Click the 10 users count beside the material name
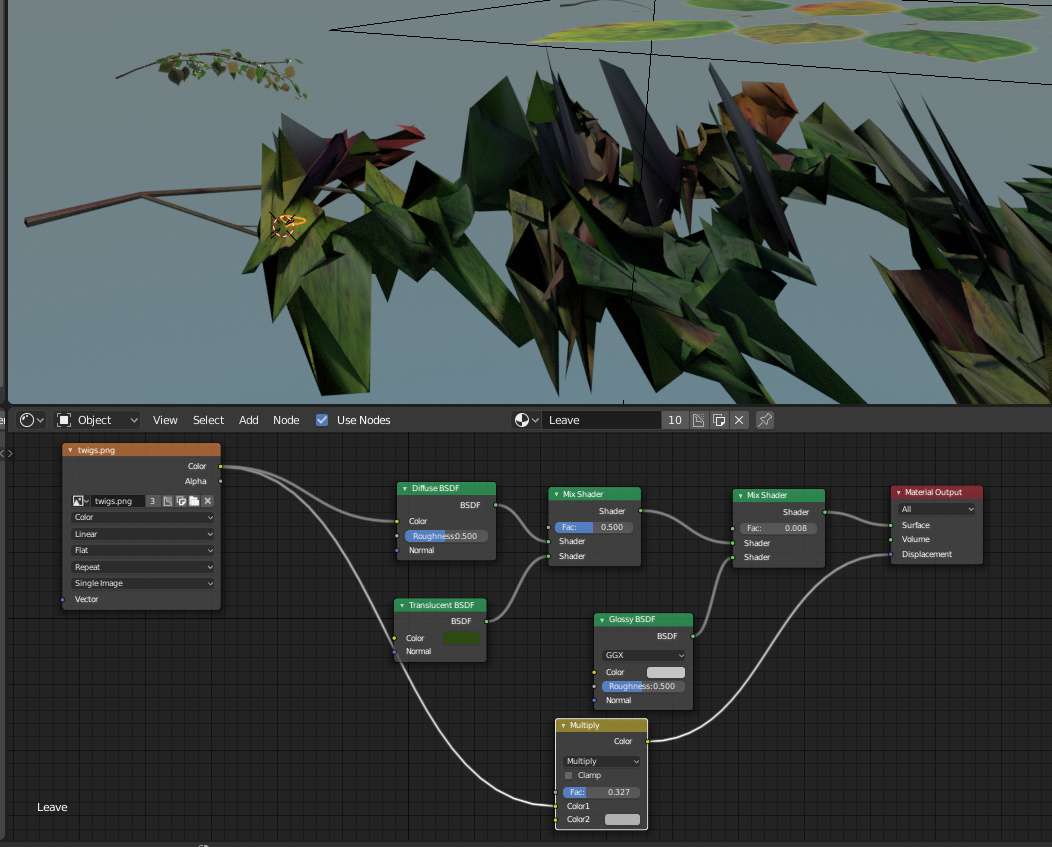1052x847 pixels. tap(675, 420)
